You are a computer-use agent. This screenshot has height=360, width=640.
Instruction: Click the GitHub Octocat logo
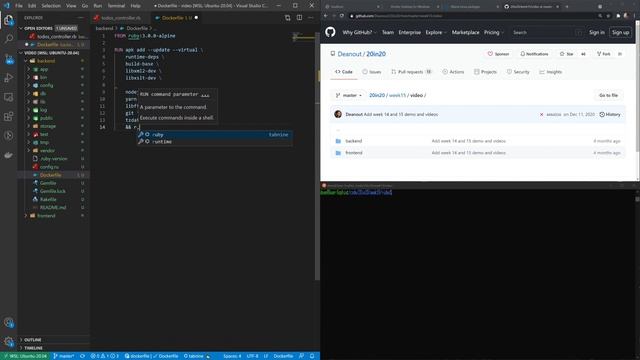coord(330,32)
